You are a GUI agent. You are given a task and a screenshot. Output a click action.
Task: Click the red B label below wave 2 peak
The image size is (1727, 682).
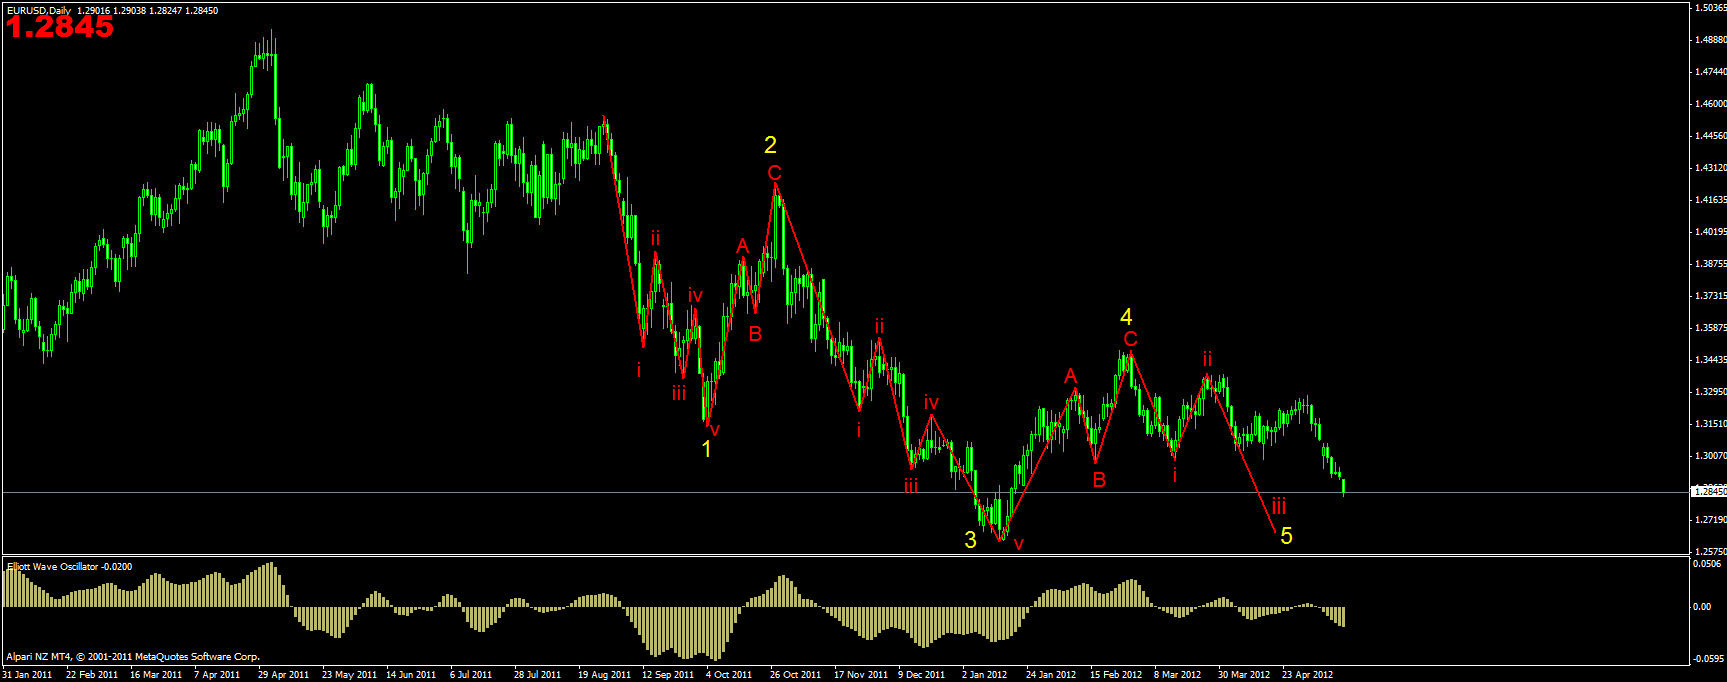(755, 334)
